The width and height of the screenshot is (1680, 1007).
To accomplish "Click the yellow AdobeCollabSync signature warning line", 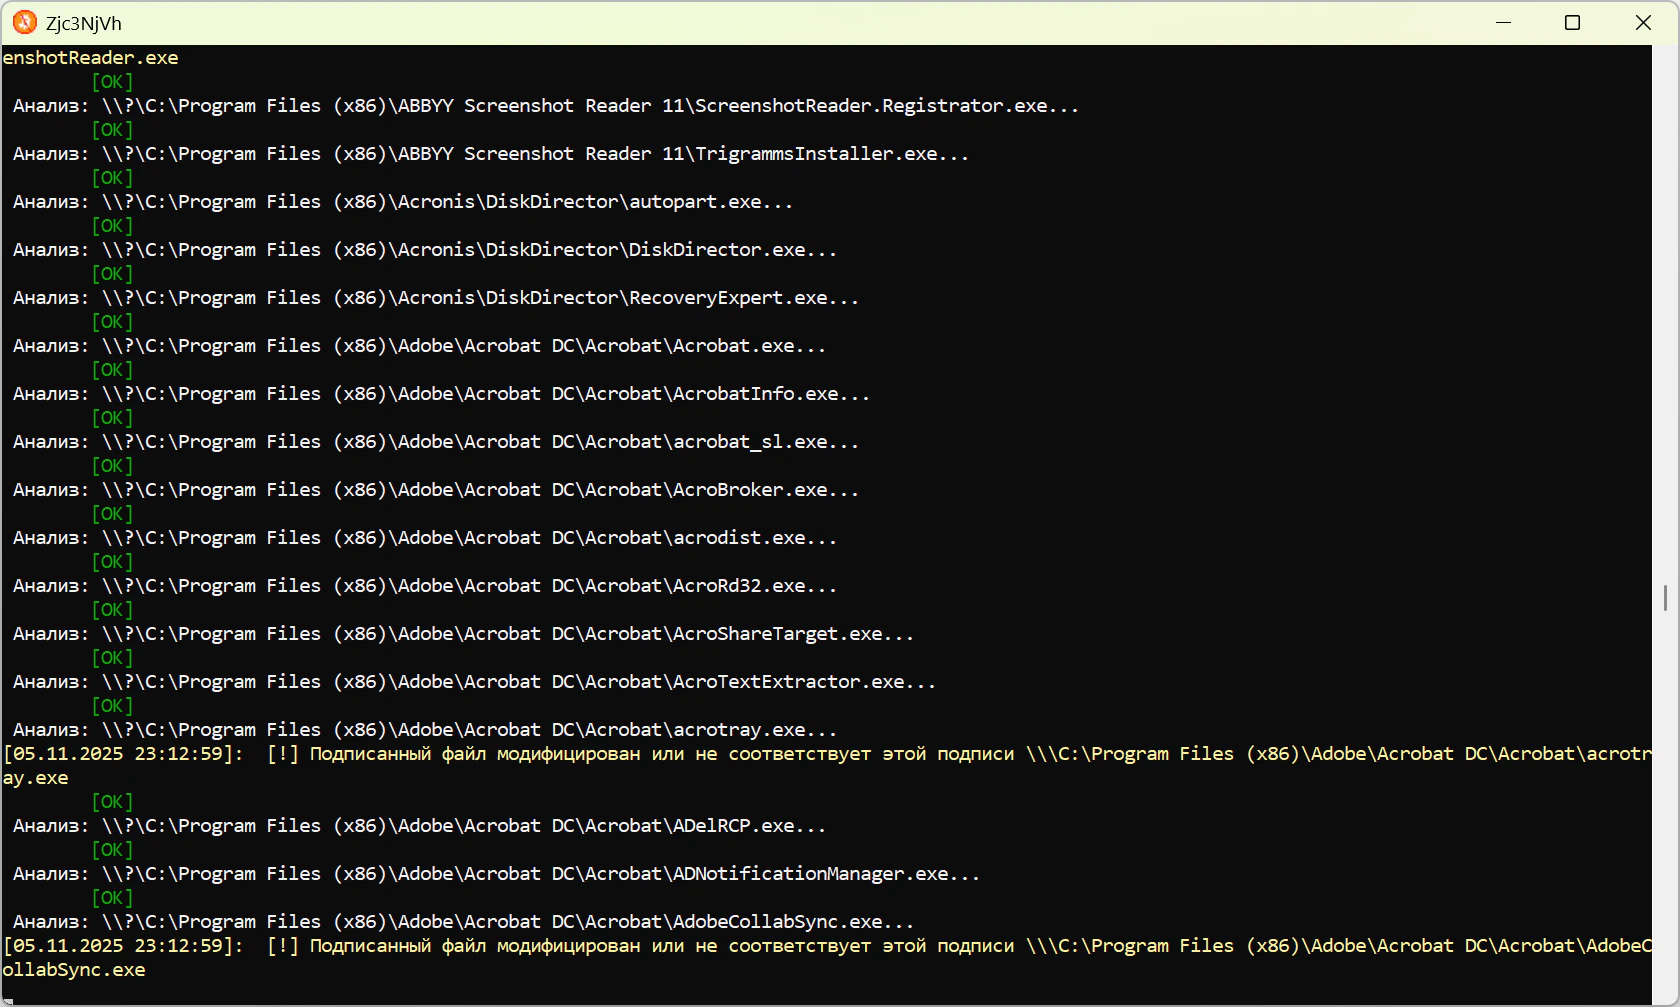I will pyautogui.click(x=826, y=946).
